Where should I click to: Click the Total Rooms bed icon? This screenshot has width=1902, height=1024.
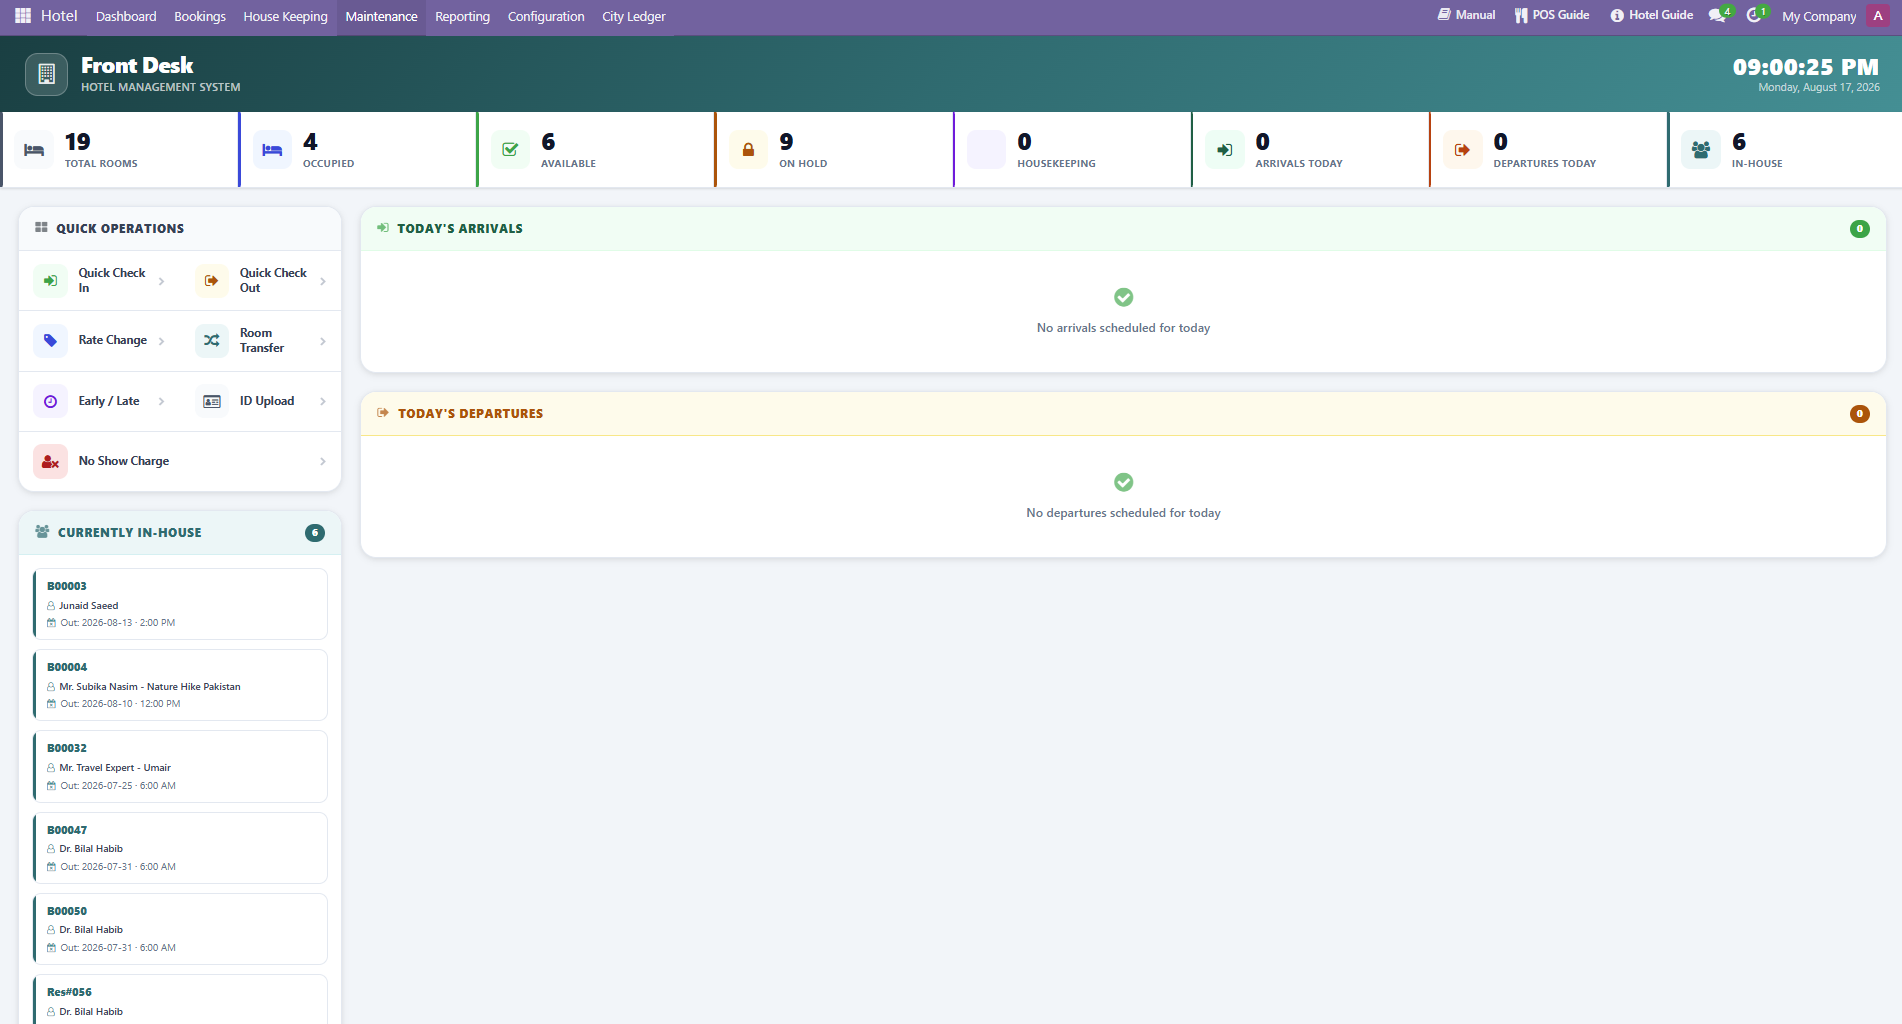tap(34, 150)
